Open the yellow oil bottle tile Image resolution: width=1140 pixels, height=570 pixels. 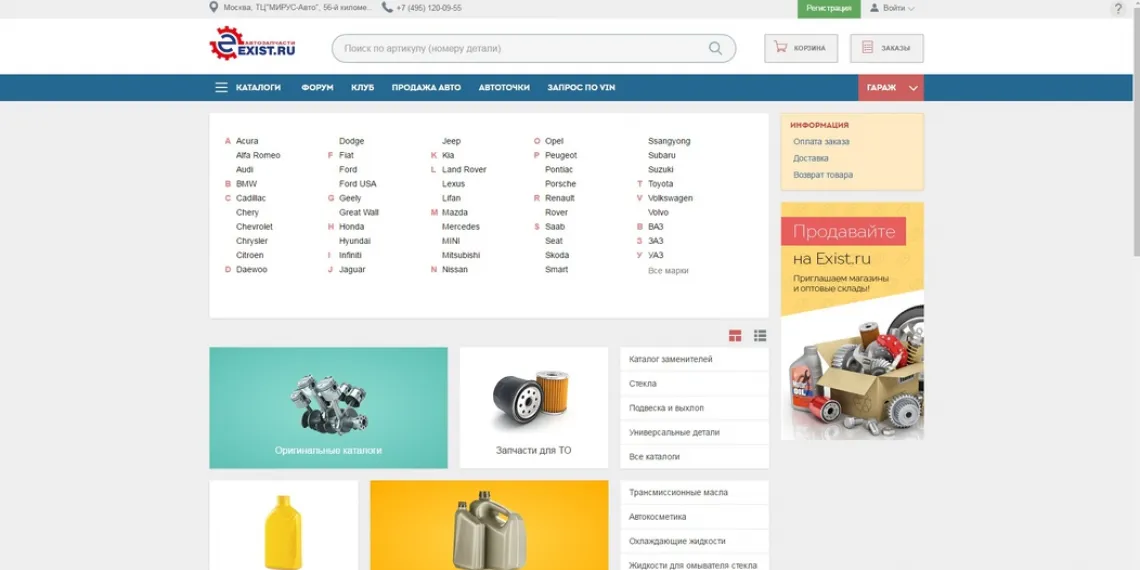click(284, 525)
